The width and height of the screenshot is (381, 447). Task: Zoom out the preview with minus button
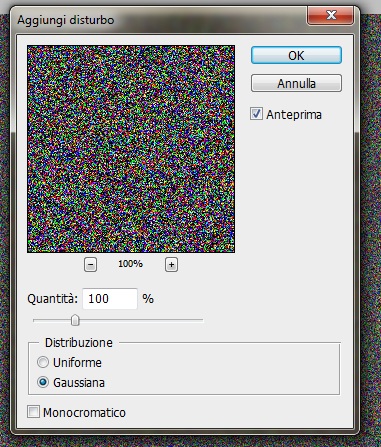(x=90, y=265)
